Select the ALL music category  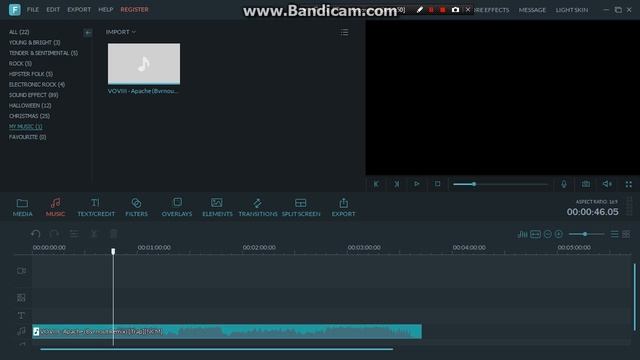pos(19,32)
